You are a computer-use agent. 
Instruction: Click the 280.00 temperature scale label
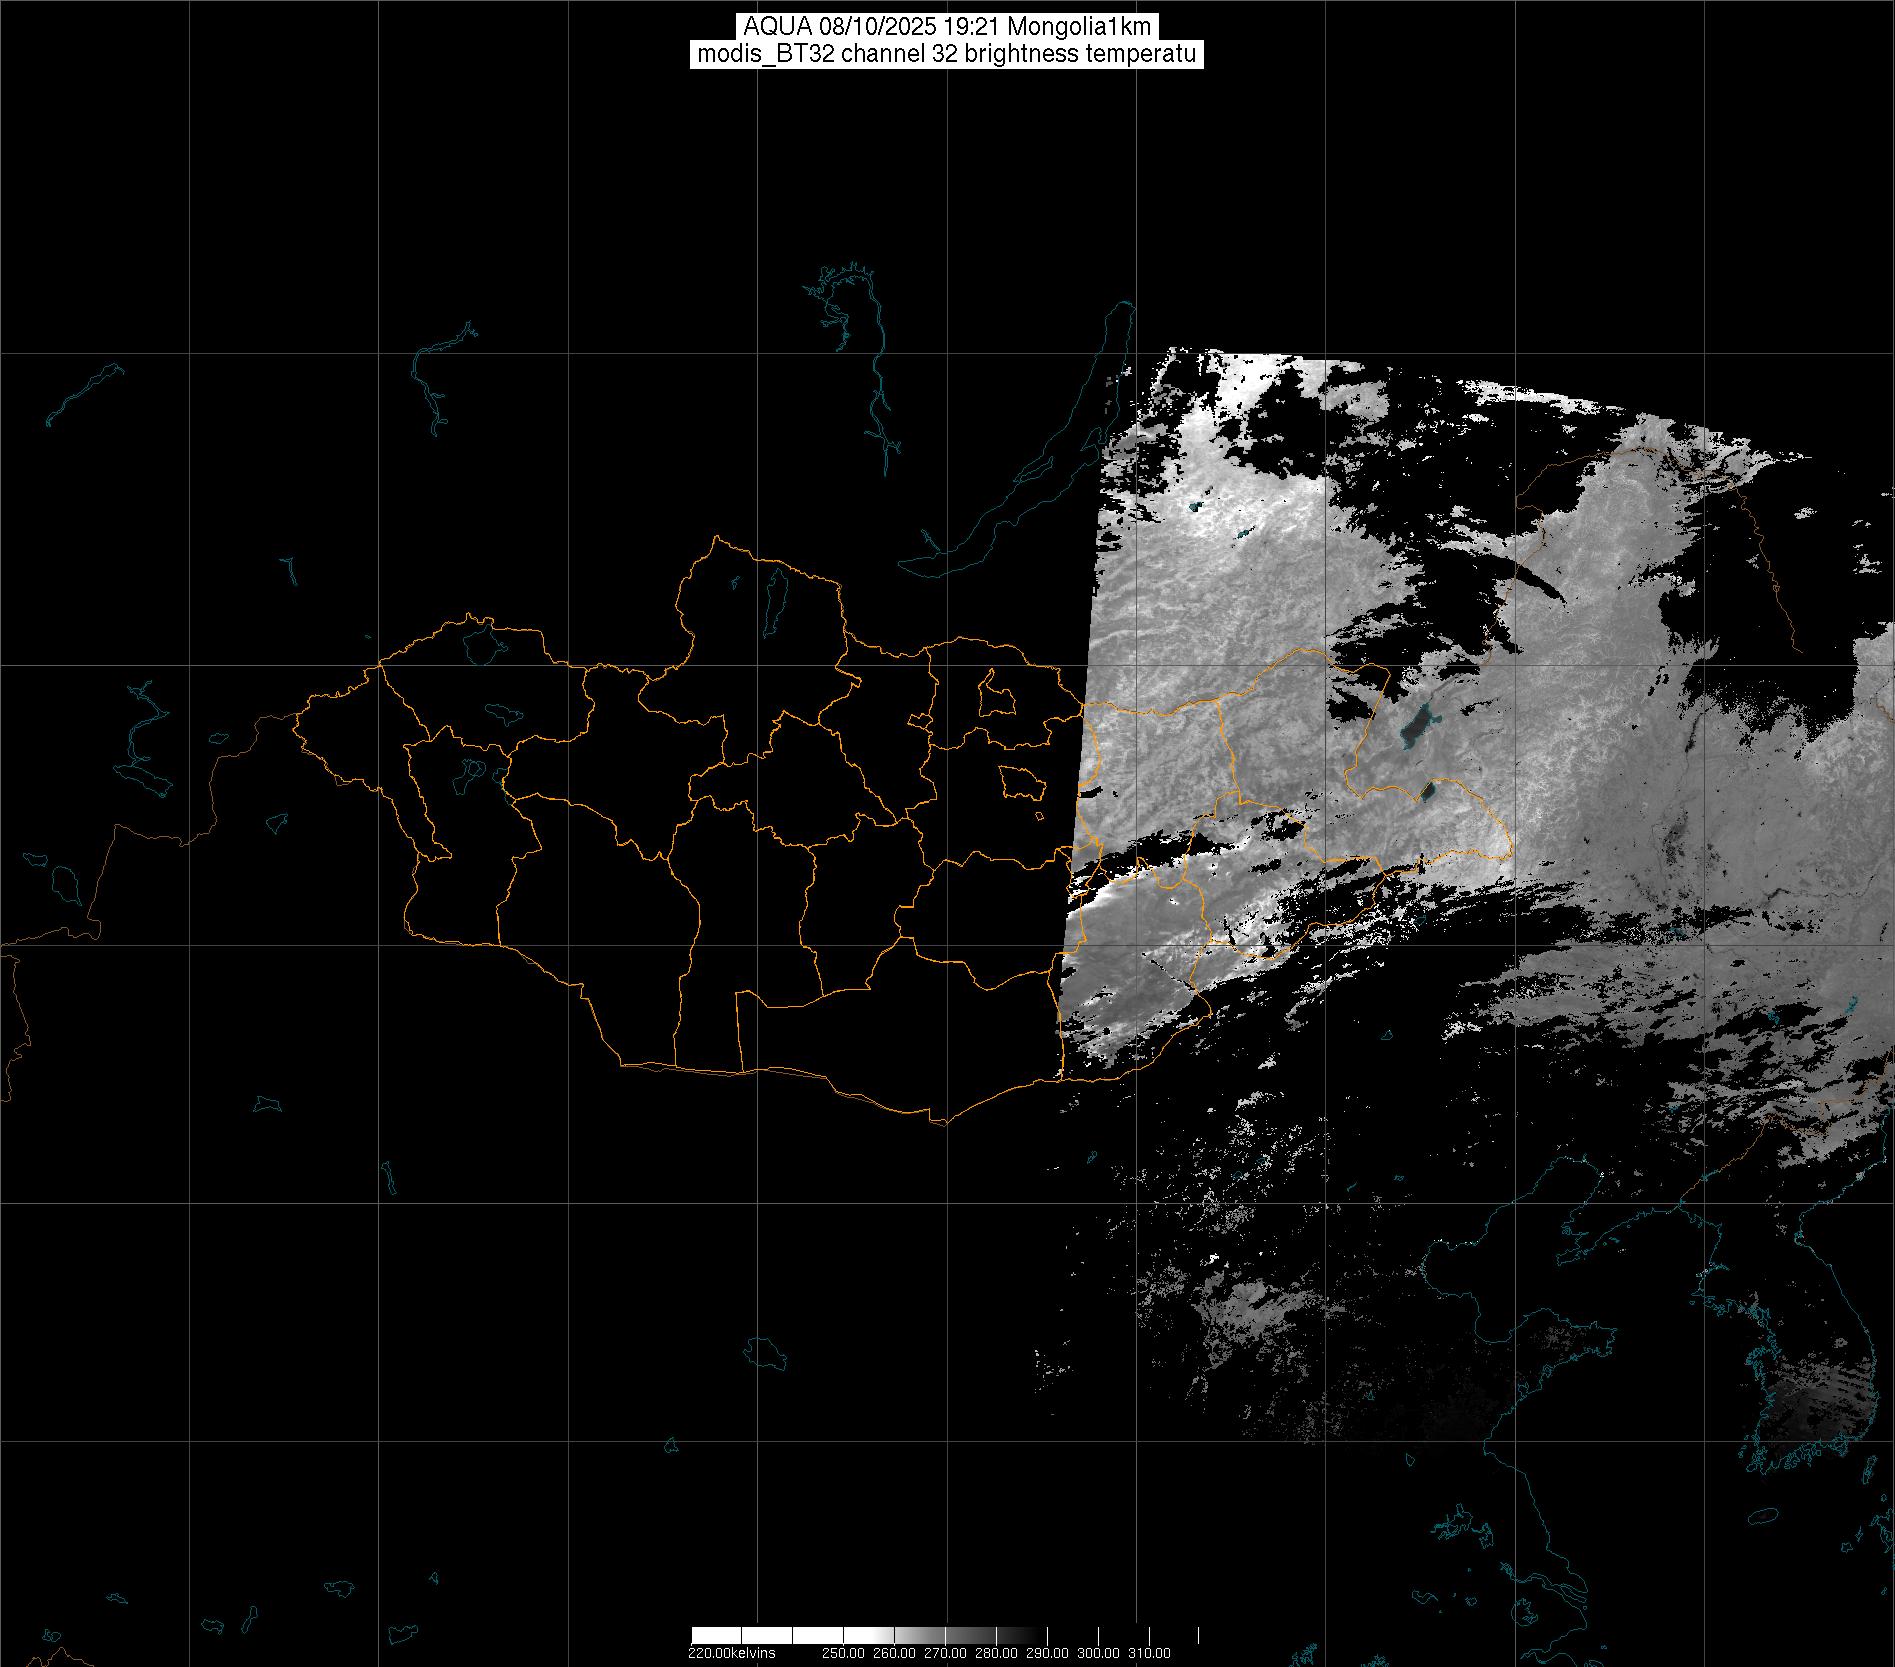(x=997, y=1653)
